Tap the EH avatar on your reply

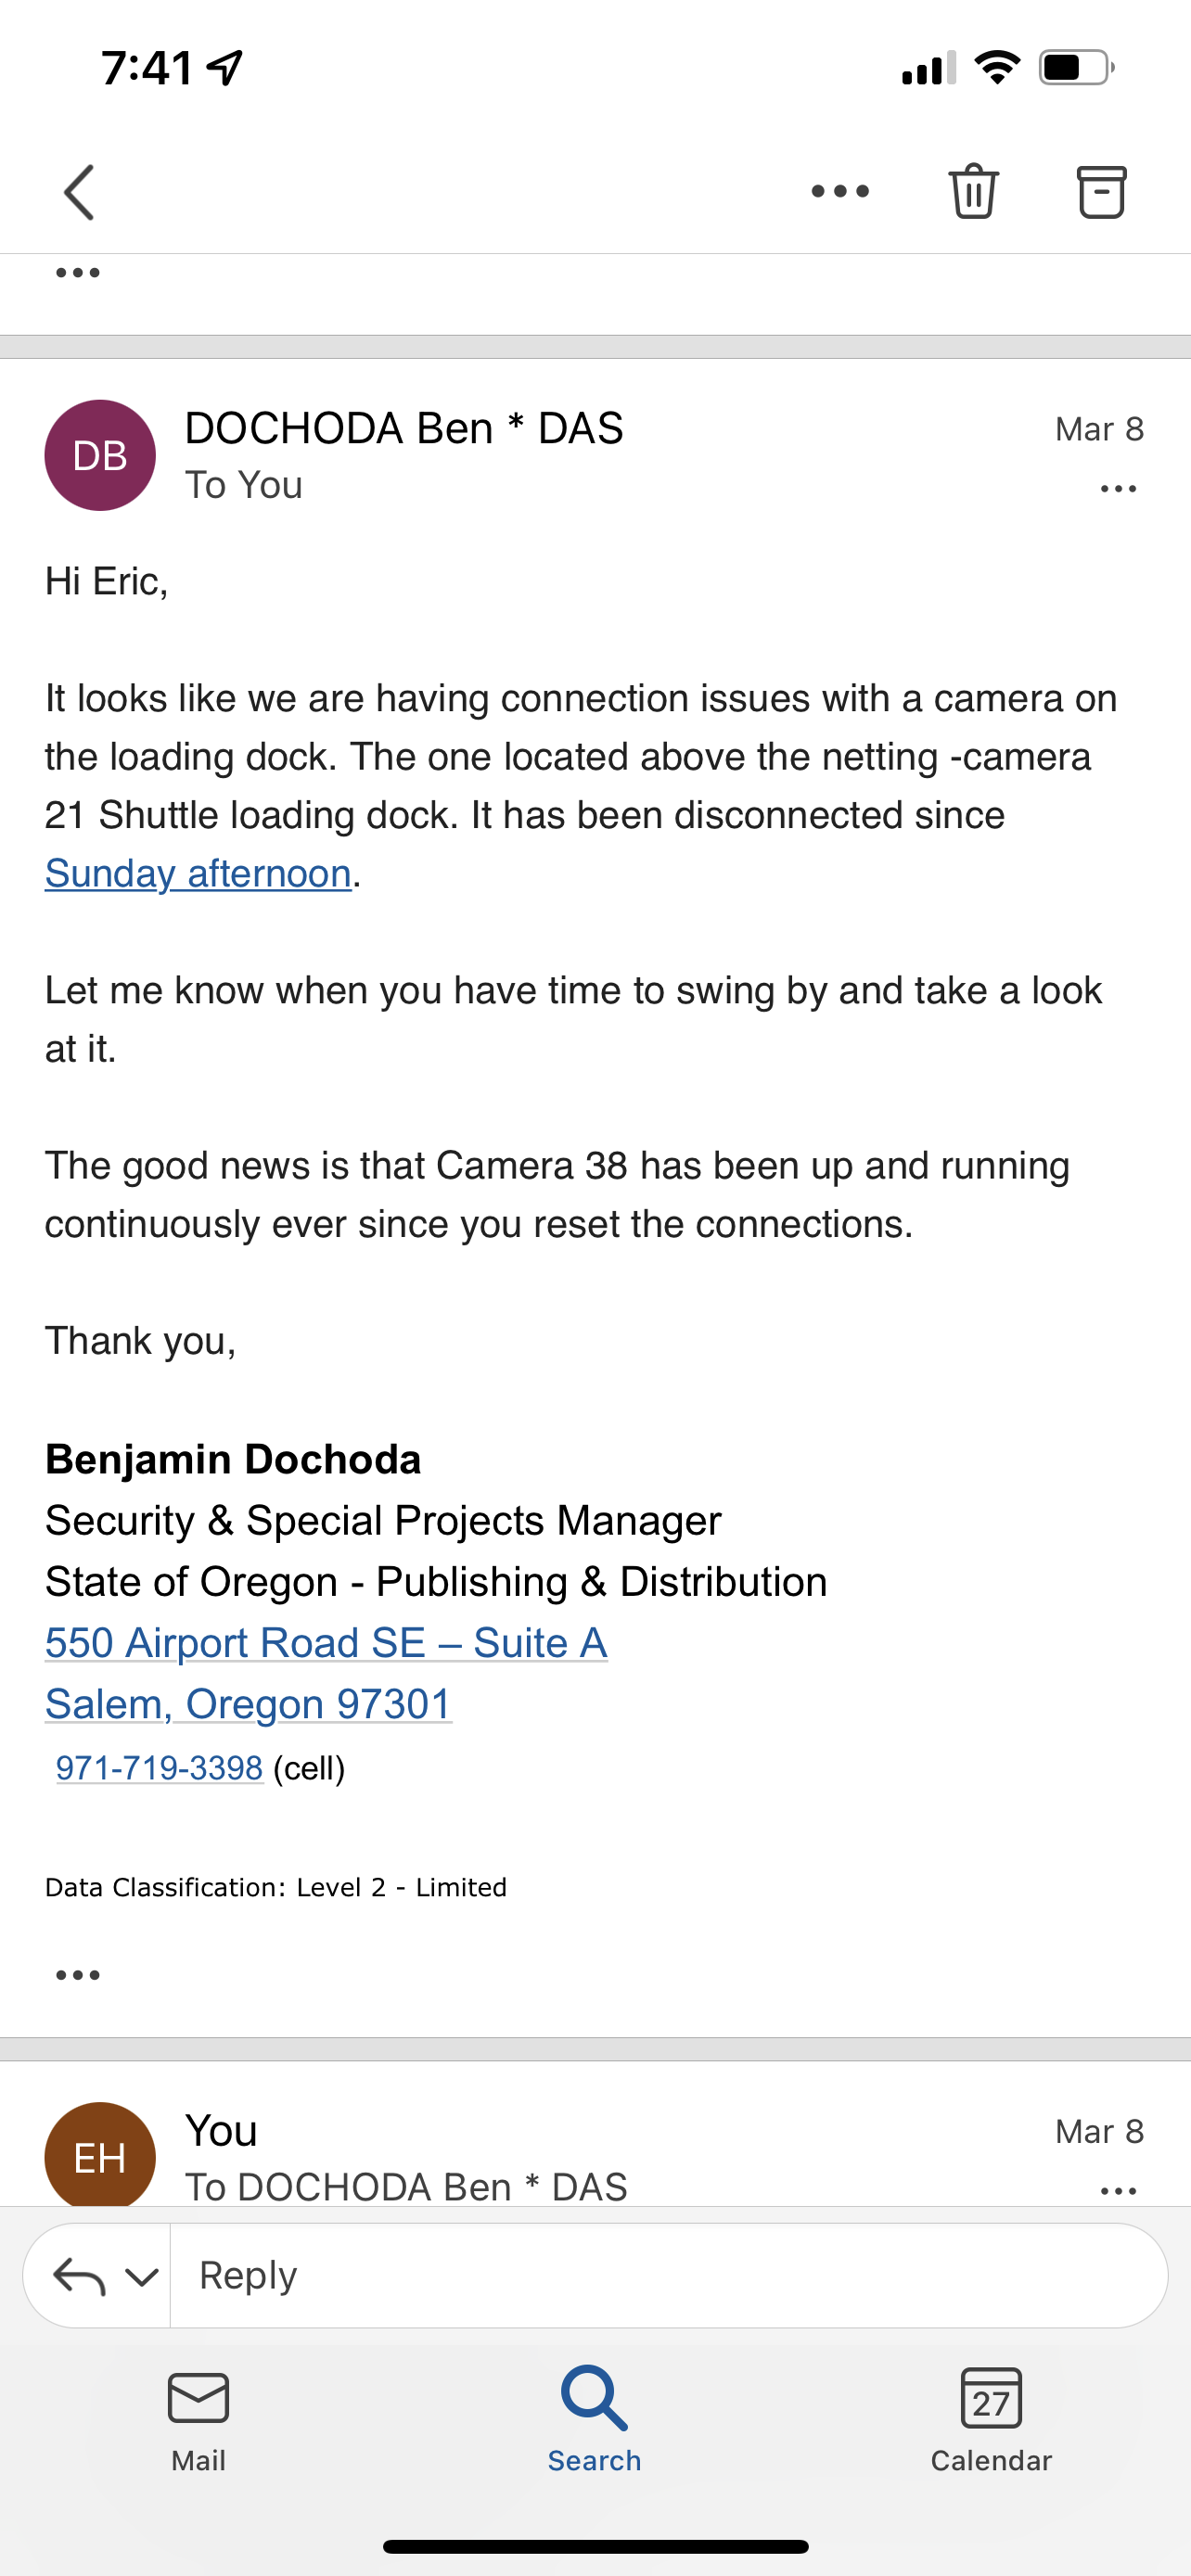100,2154
